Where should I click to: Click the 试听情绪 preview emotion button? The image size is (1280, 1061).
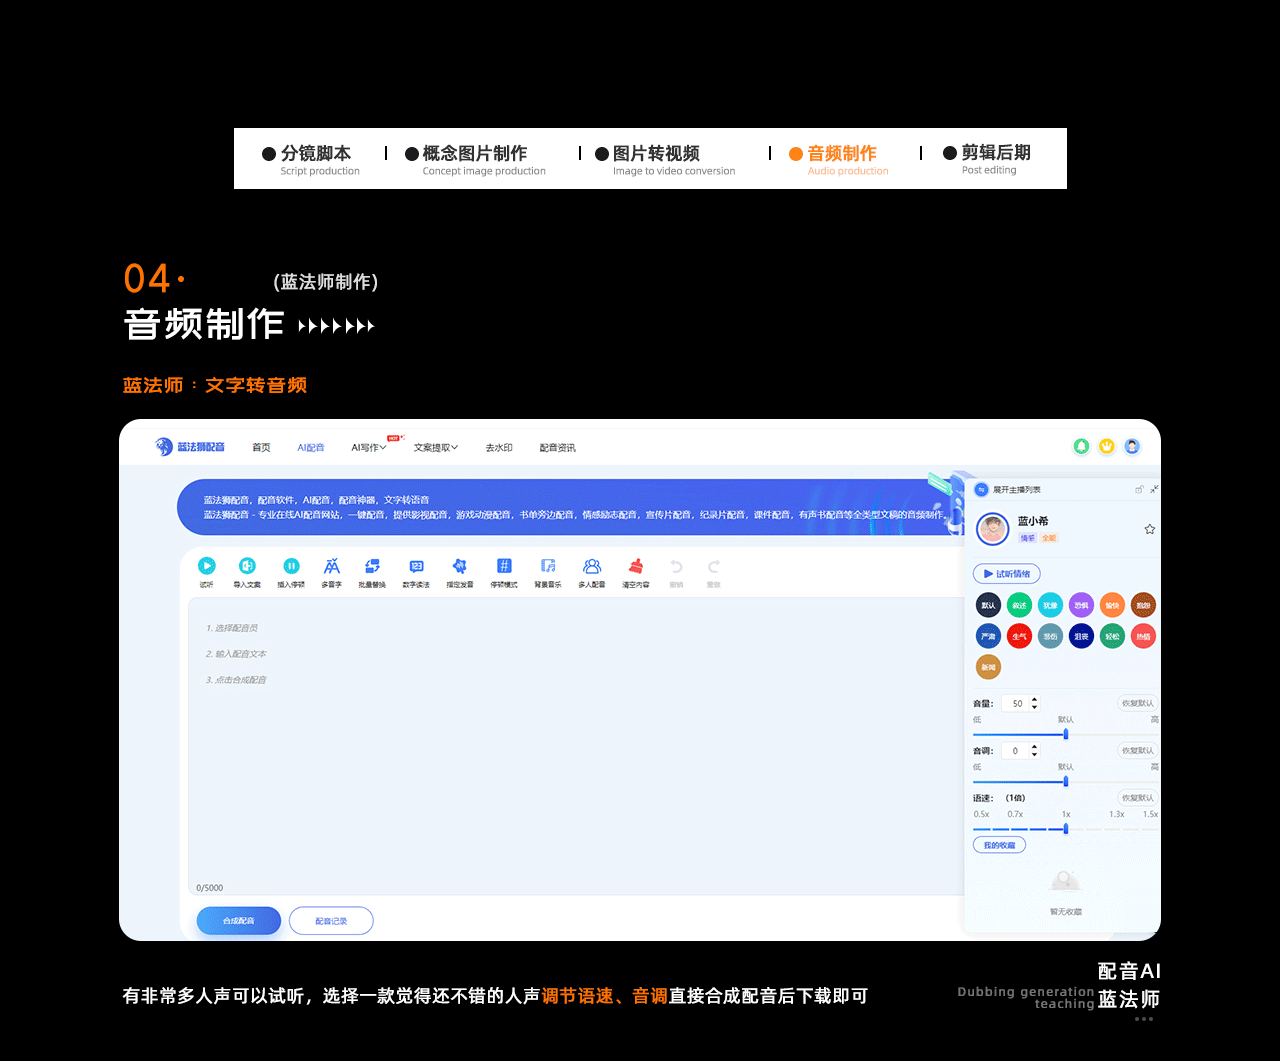1007,574
